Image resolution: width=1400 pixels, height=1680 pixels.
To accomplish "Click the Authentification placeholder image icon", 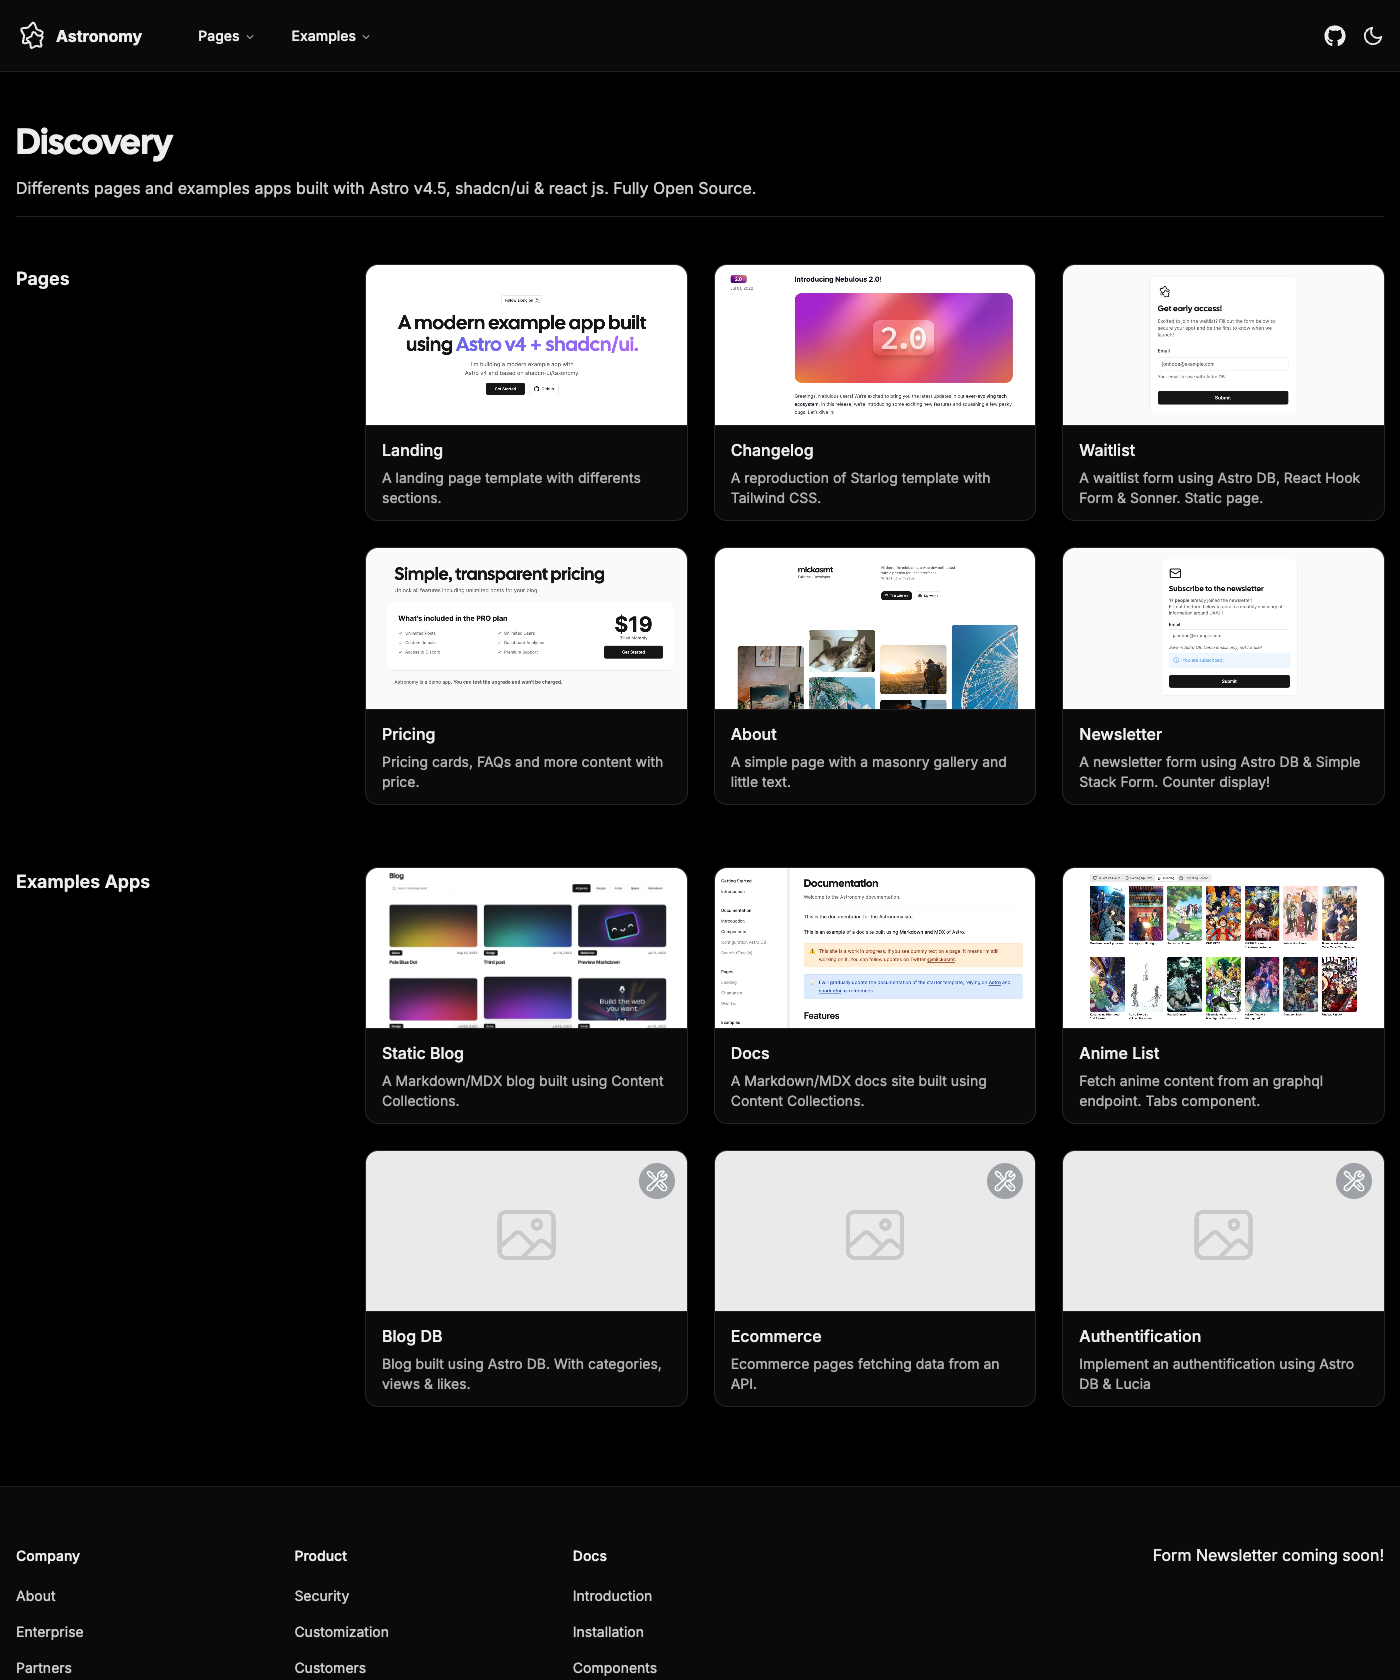I will (1223, 1235).
